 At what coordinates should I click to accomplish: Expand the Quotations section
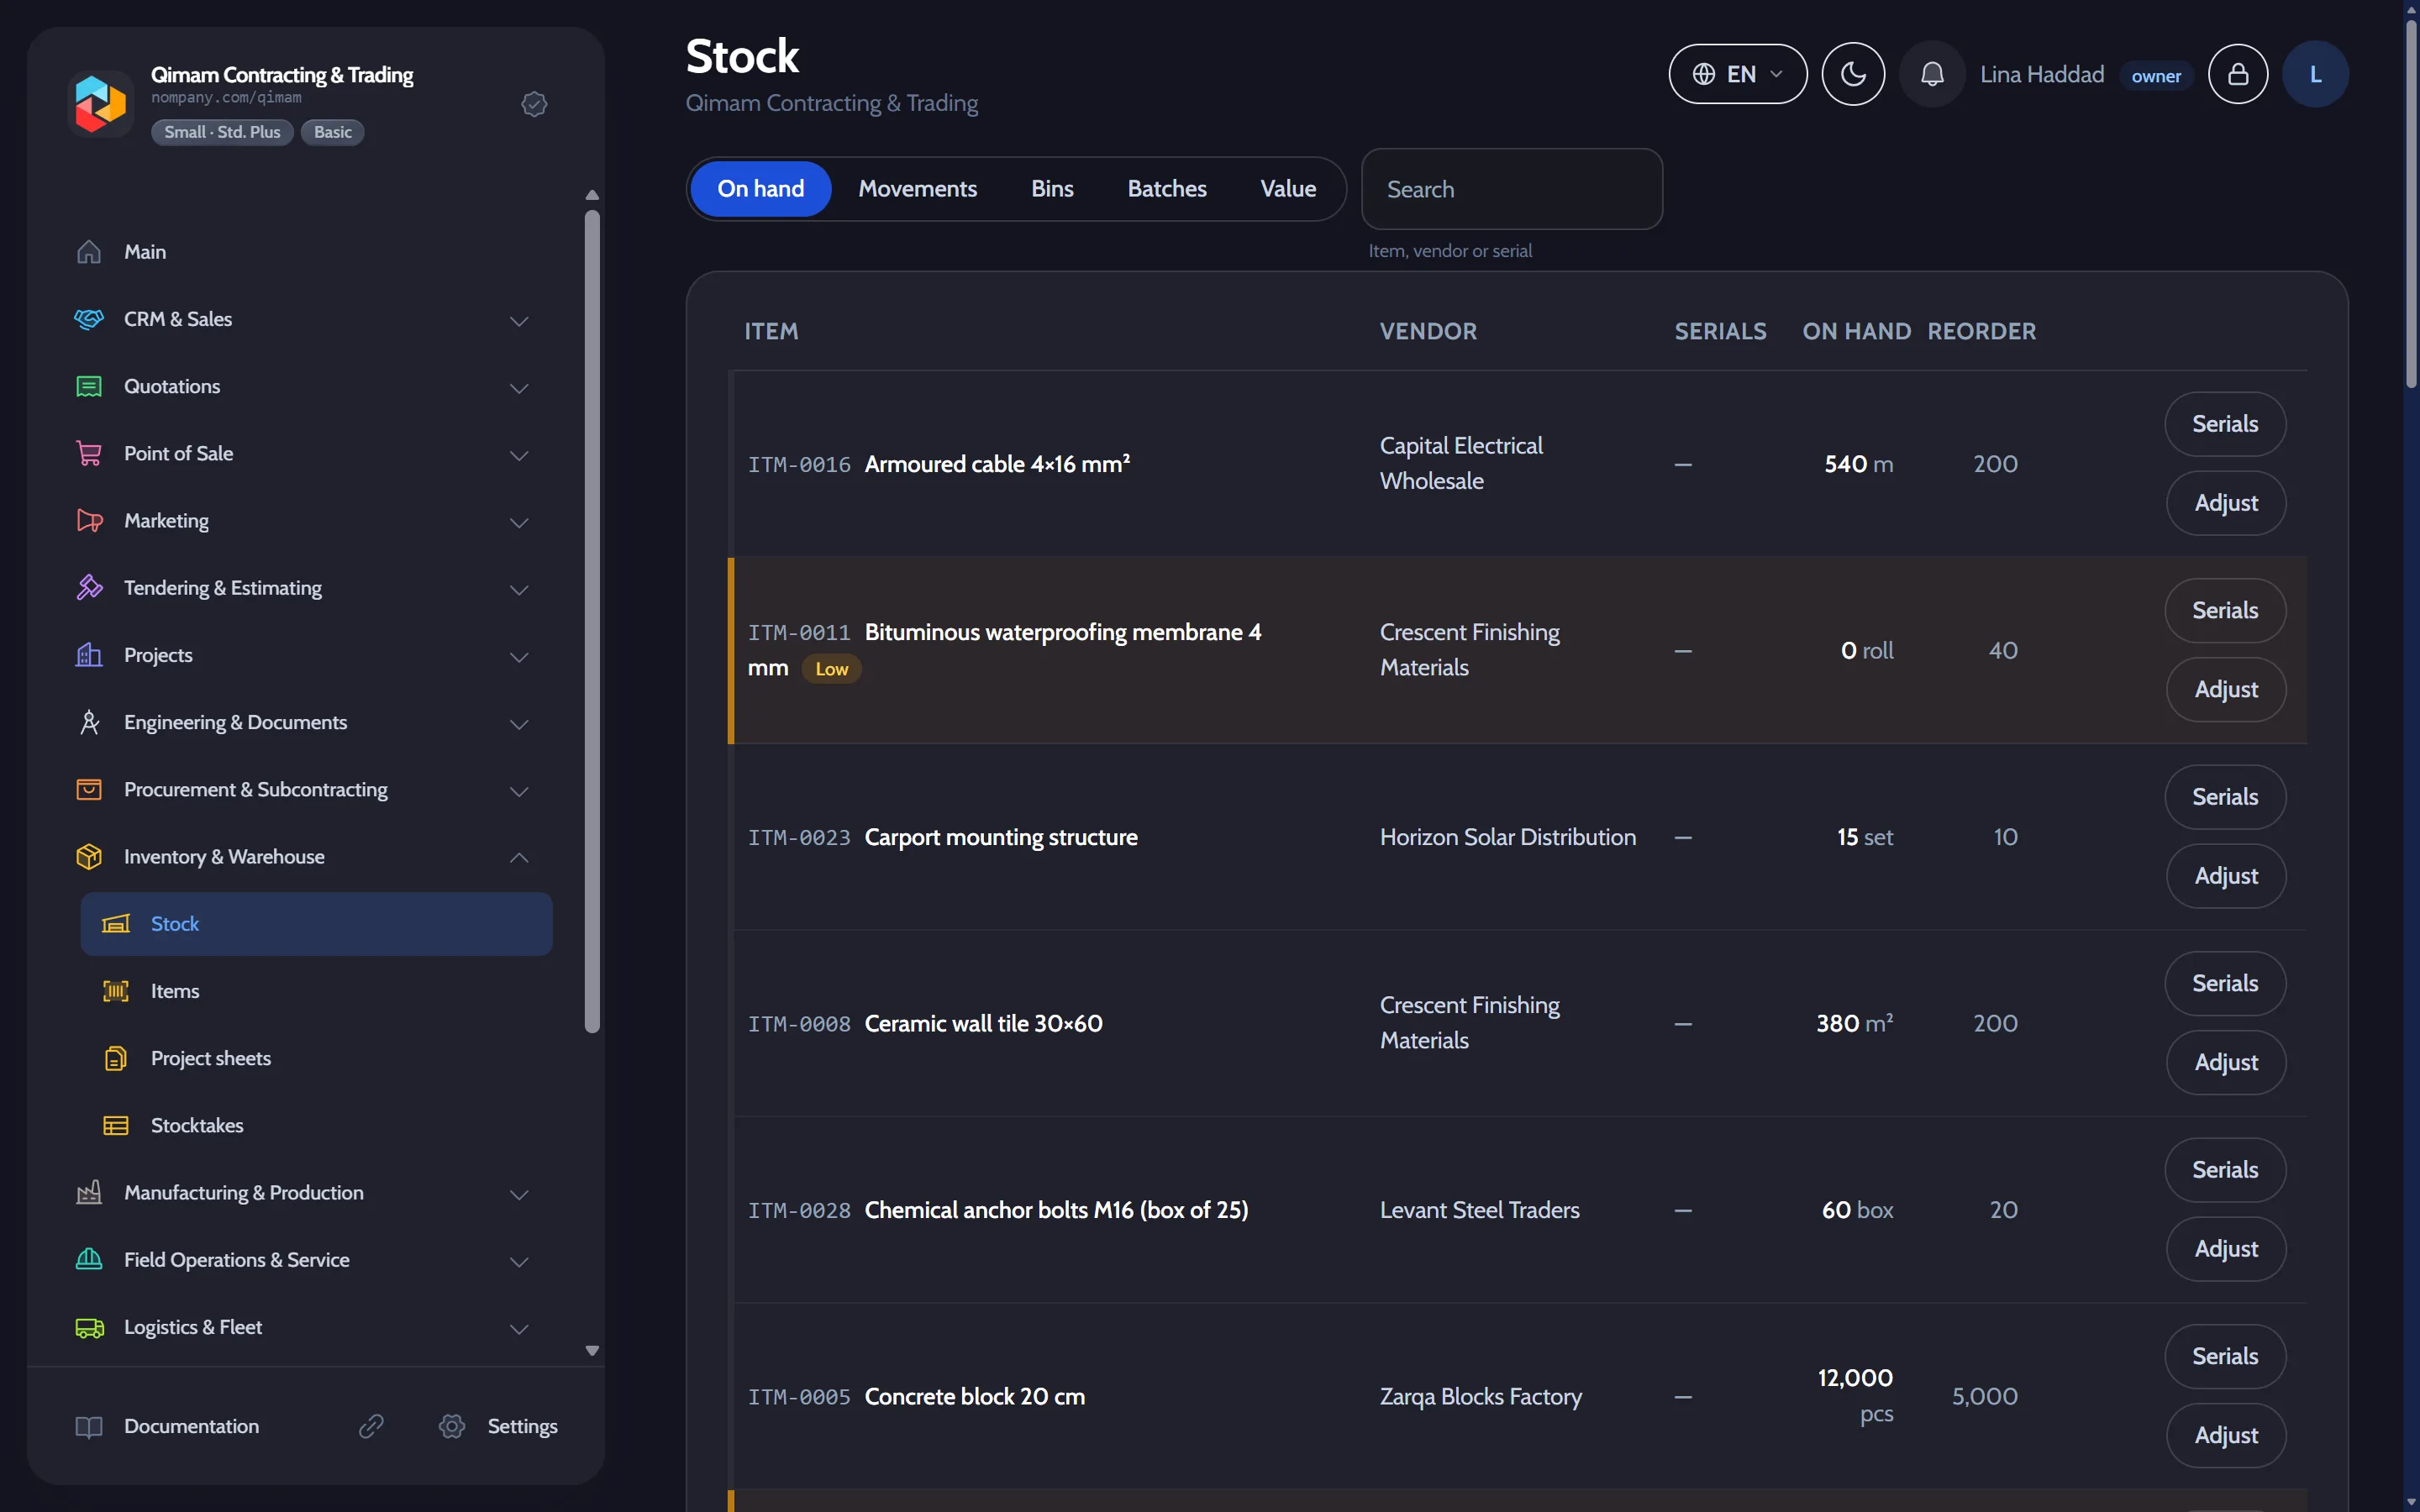519,388
